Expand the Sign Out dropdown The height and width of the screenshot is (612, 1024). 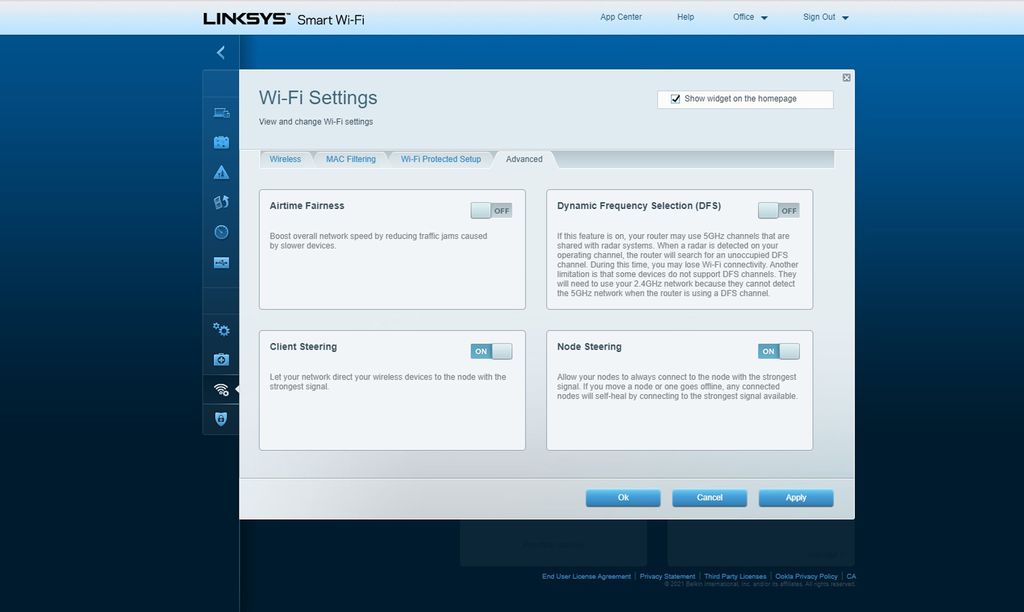click(x=824, y=17)
